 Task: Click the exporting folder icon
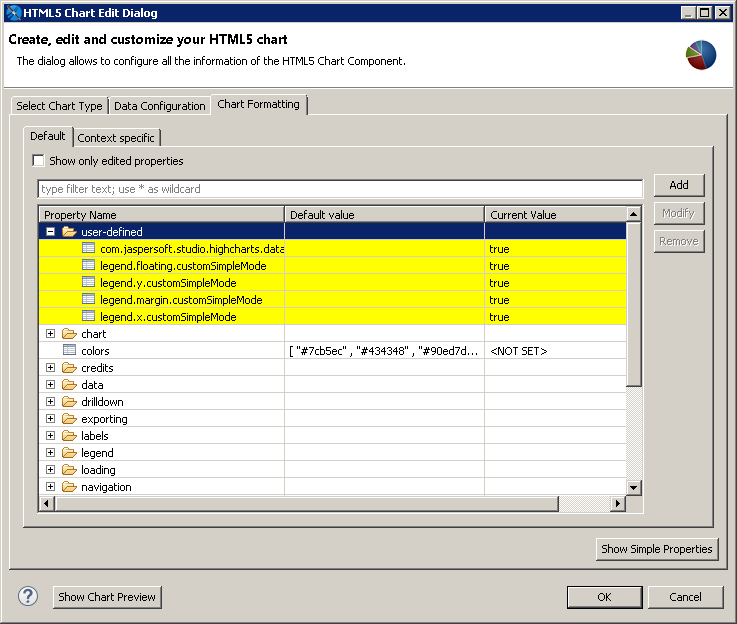[x=69, y=419]
